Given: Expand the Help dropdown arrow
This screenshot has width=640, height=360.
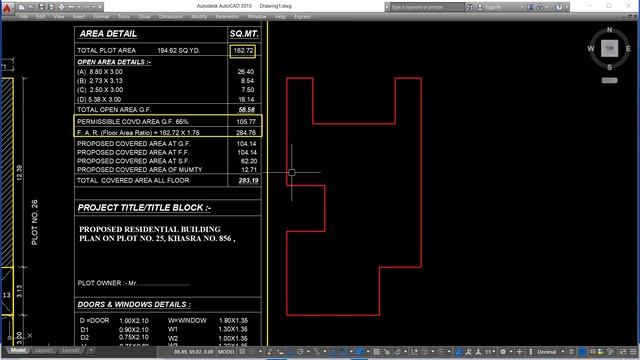Looking at the screenshot, I should click(x=566, y=7).
